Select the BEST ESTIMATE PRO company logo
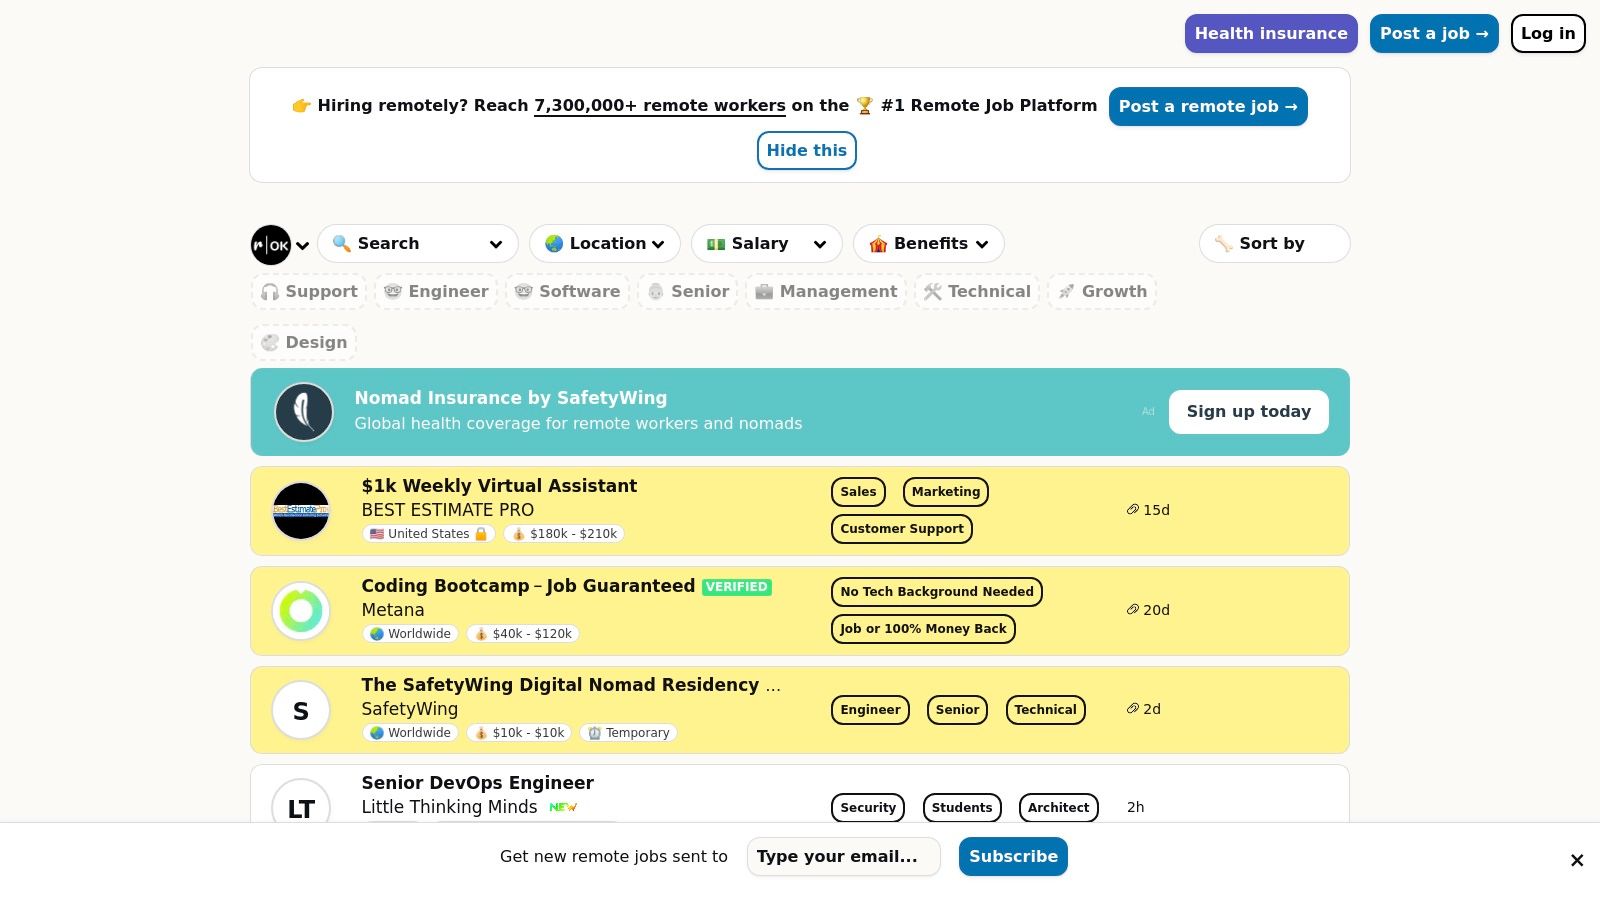Viewport: 1600px width, 900px height. tap(301, 510)
